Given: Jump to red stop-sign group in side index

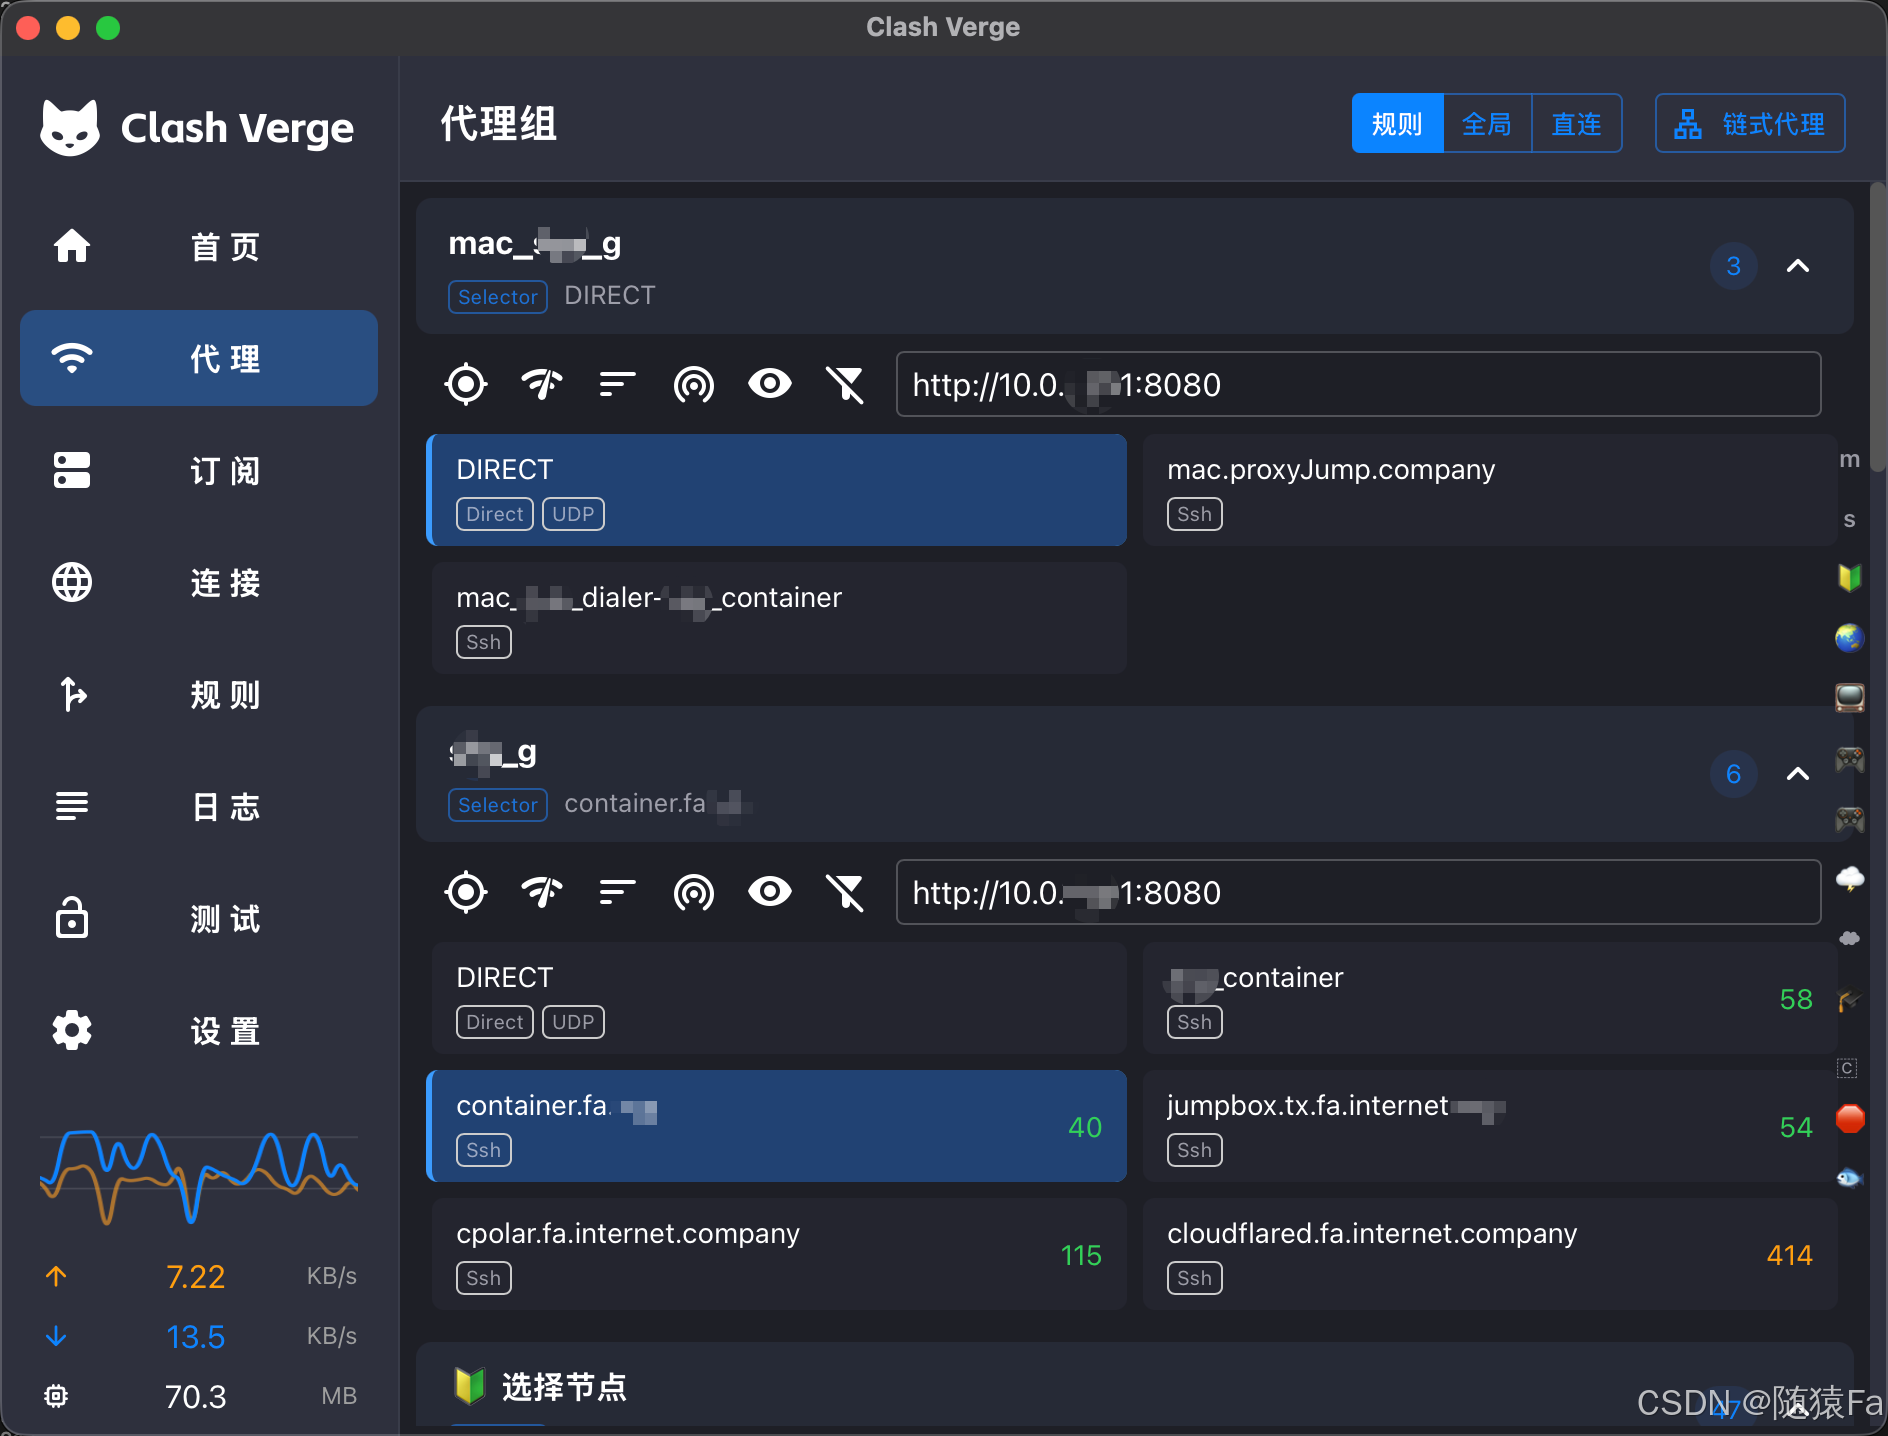Looking at the screenshot, I should pos(1850,1118).
